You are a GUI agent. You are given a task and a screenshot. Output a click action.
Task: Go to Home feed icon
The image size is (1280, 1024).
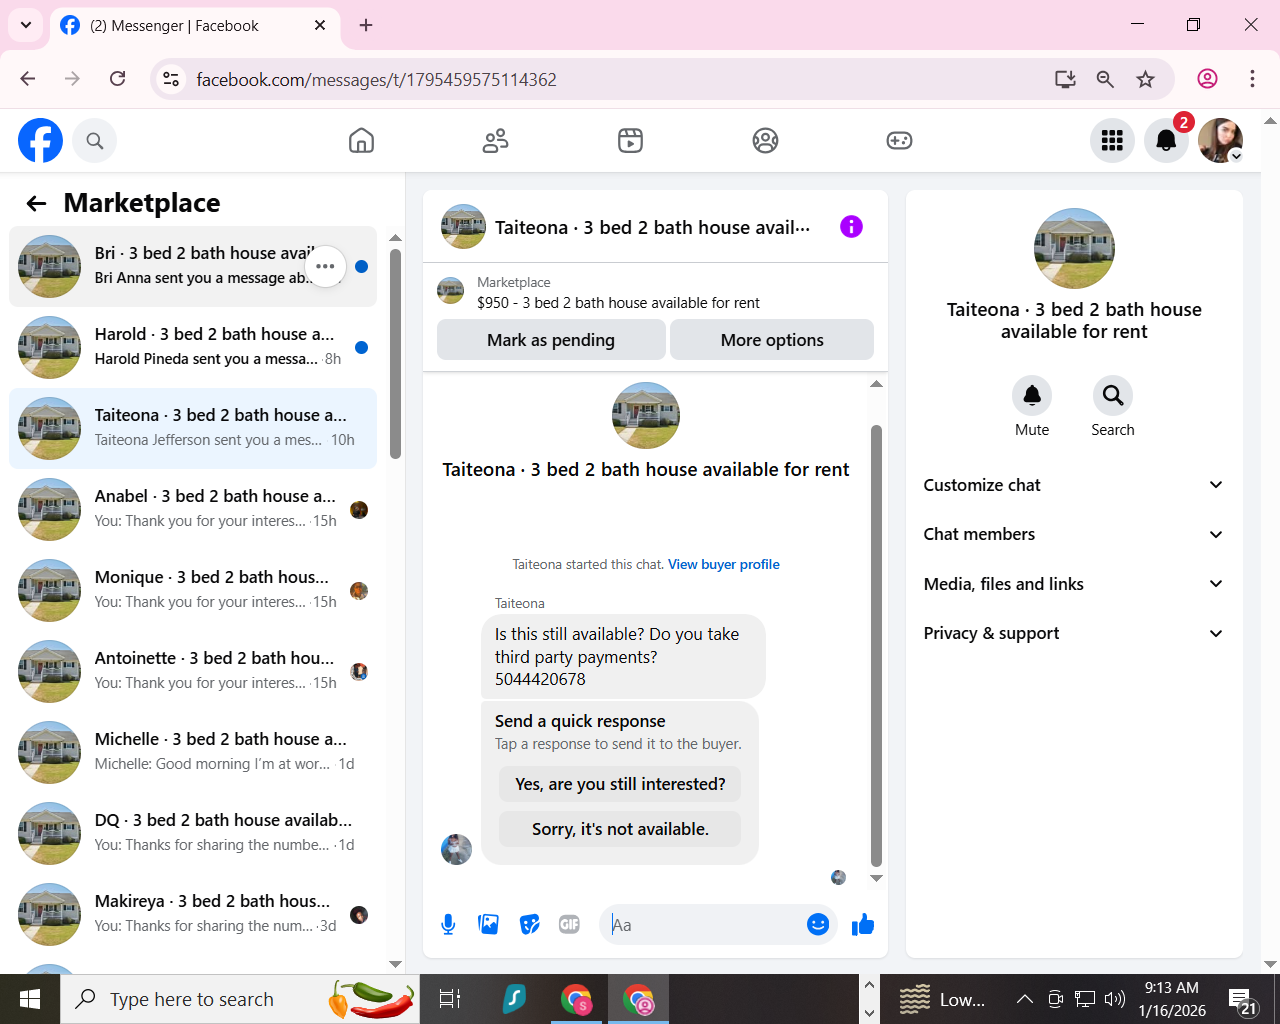361,141
